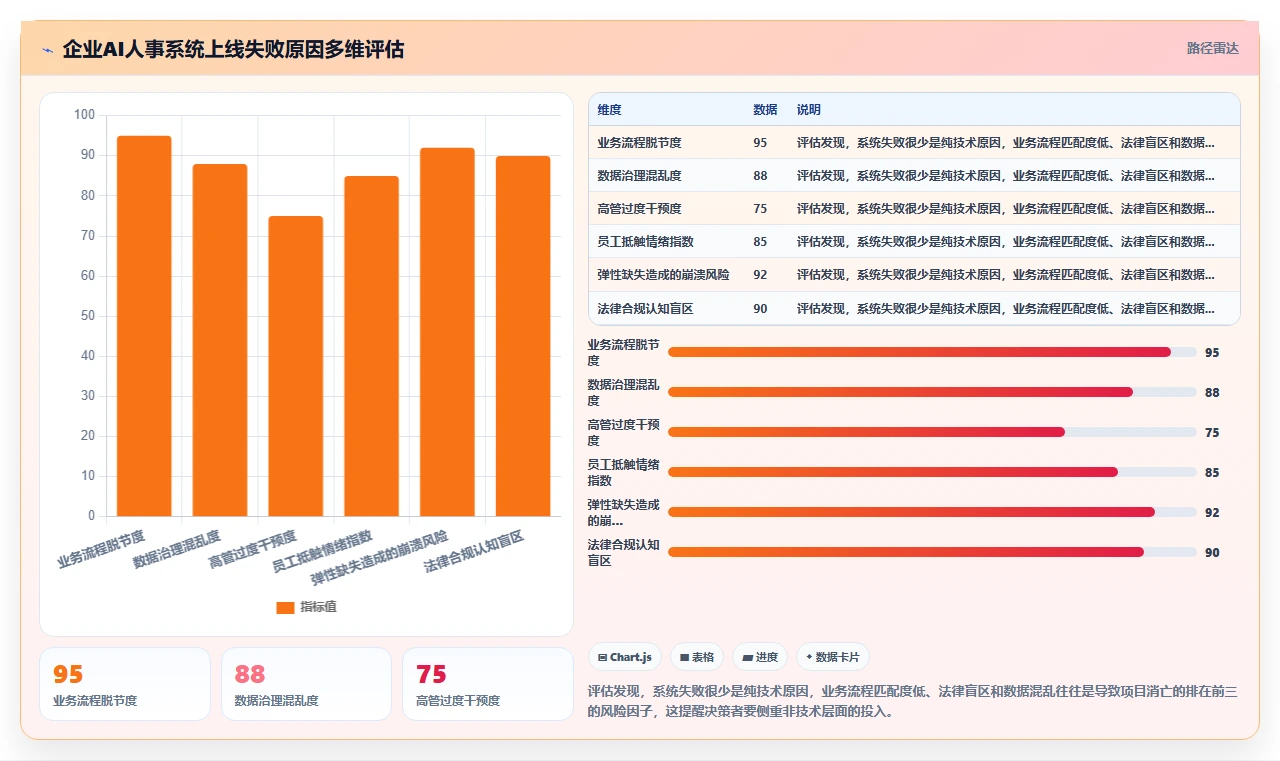Click the 说明 column header in the table

click(x=809, y=110)
